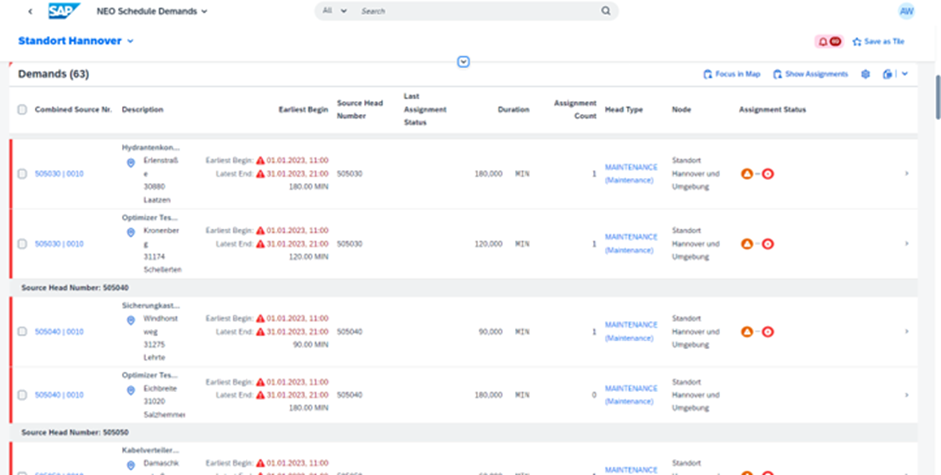This screenshot has width=941, height=475.
Task: Click Assignment Count column header
Action: [575, 109]
